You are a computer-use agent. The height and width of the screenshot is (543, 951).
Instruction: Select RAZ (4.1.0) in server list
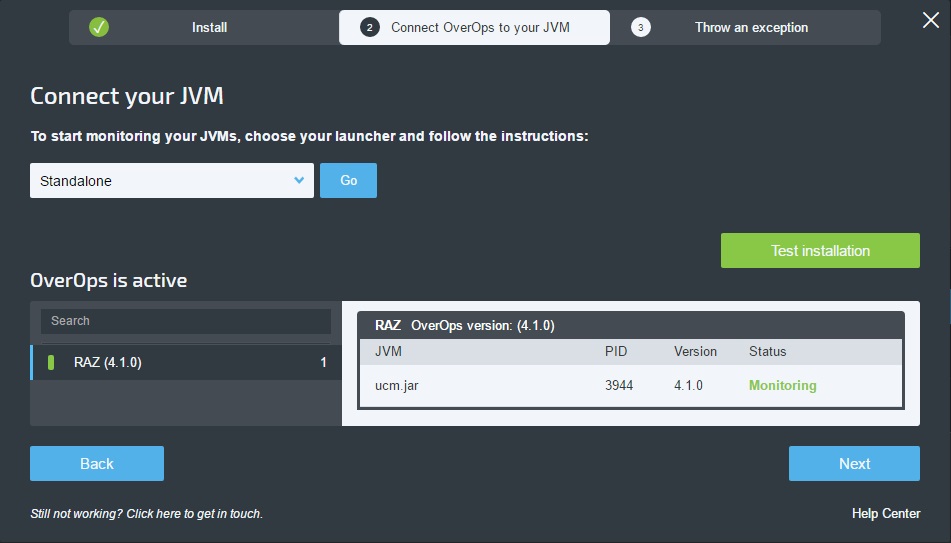coord(186,362)
